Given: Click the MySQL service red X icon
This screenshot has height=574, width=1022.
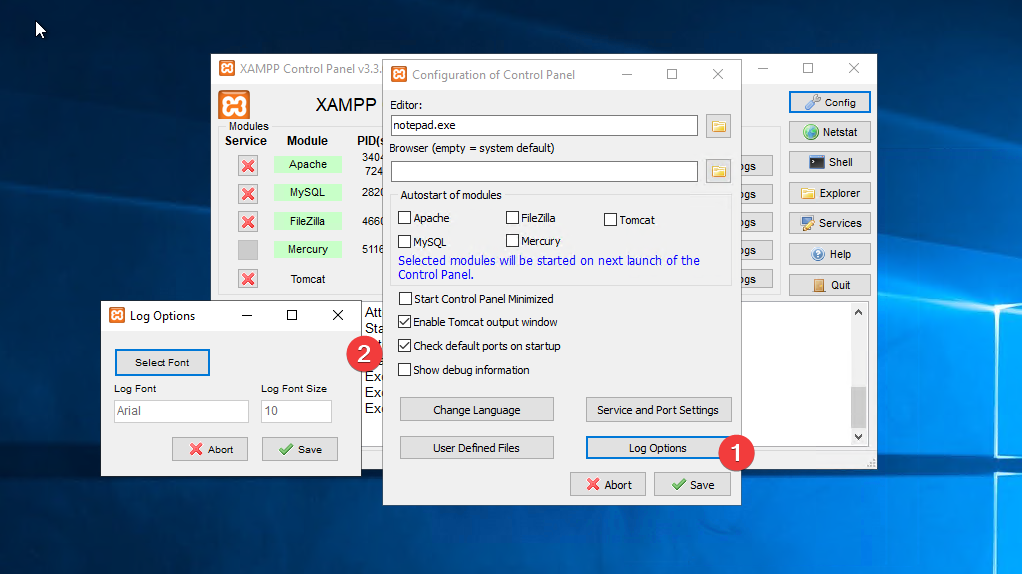Looking at the screenshot, I should click(x=248, y=194).
